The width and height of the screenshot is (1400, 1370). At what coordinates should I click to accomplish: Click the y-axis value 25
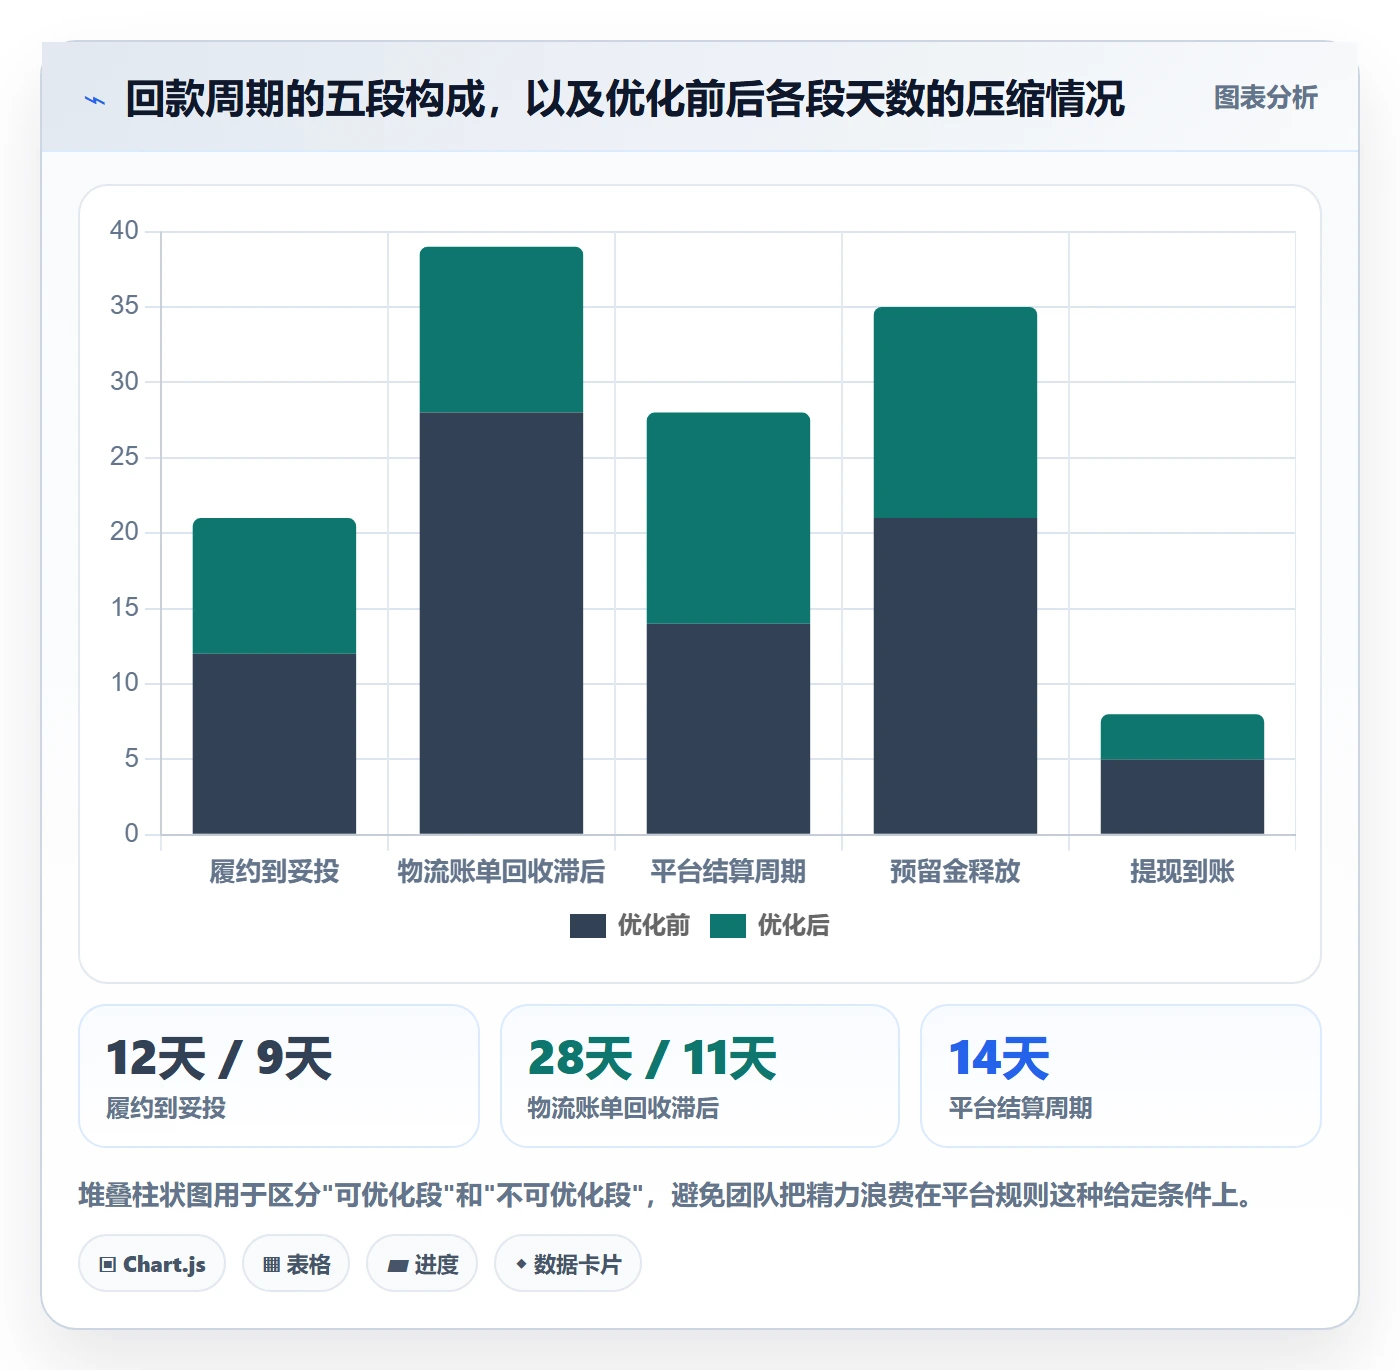click(x=124, y=457)
